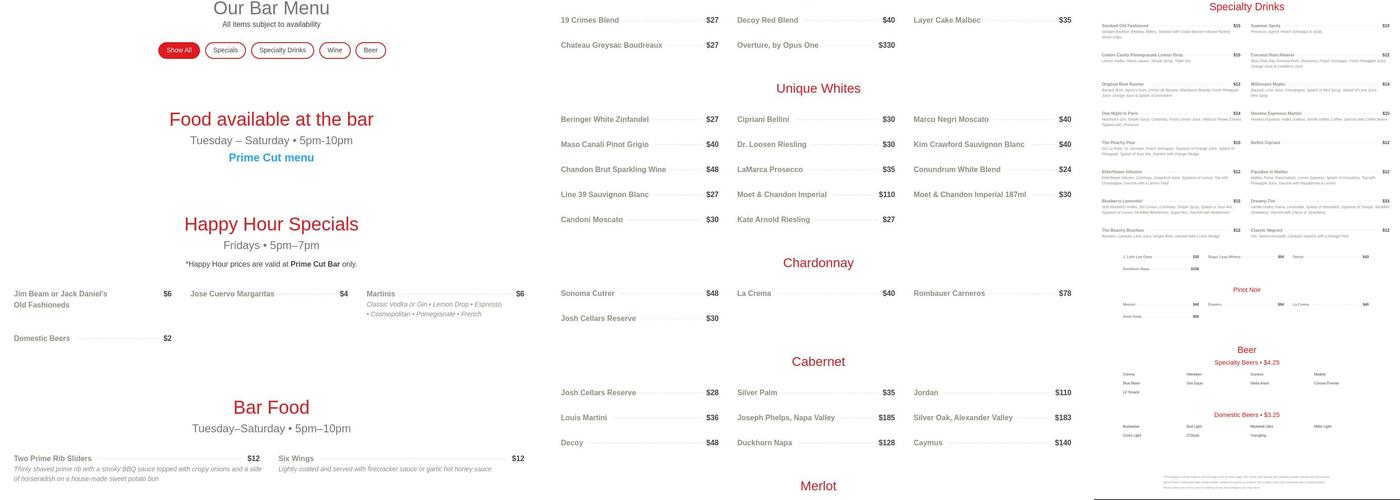Viewport: 1400px width, 500px height.
Task: Select Rombauer Carneros chardonnay
Action: coord(949,294)
